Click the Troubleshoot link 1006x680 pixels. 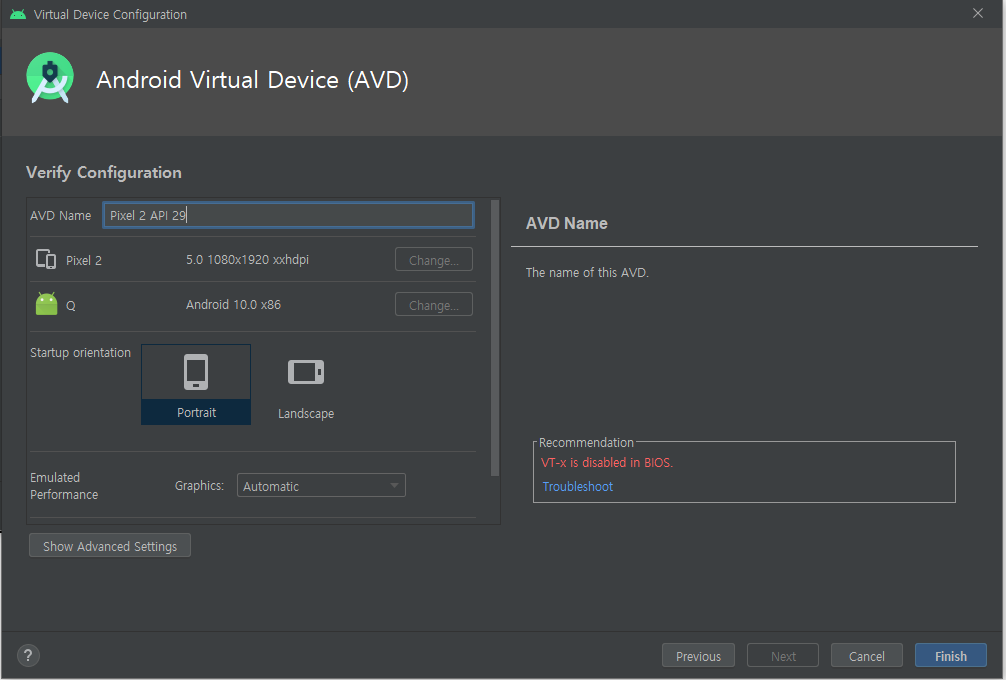pyautogui.click(x=577, y=486)
